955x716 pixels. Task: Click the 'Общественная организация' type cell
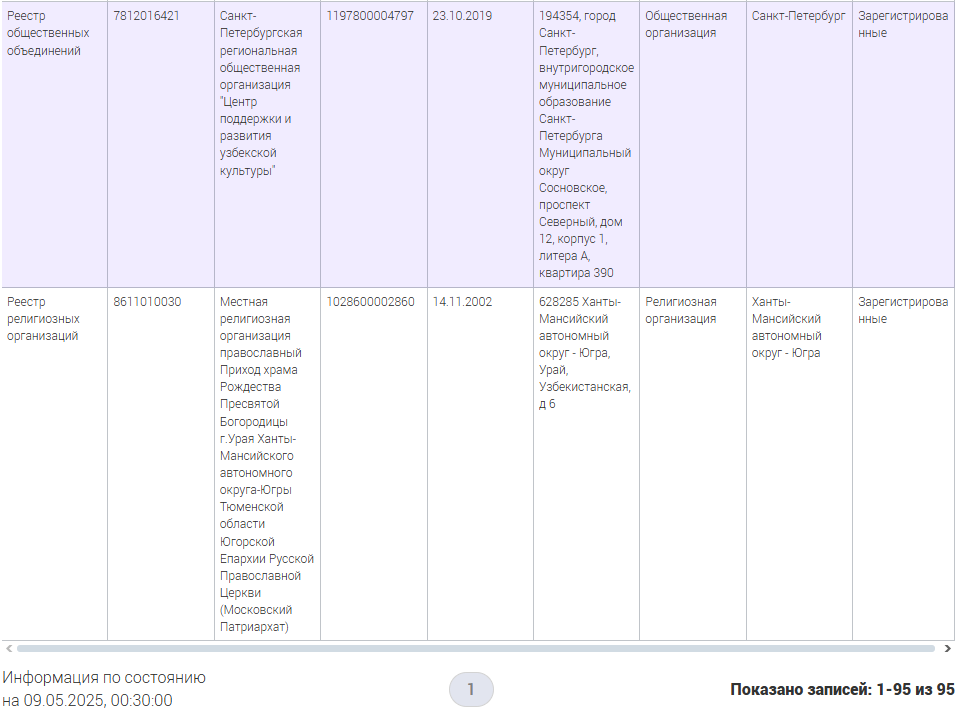tap(686, 25)
